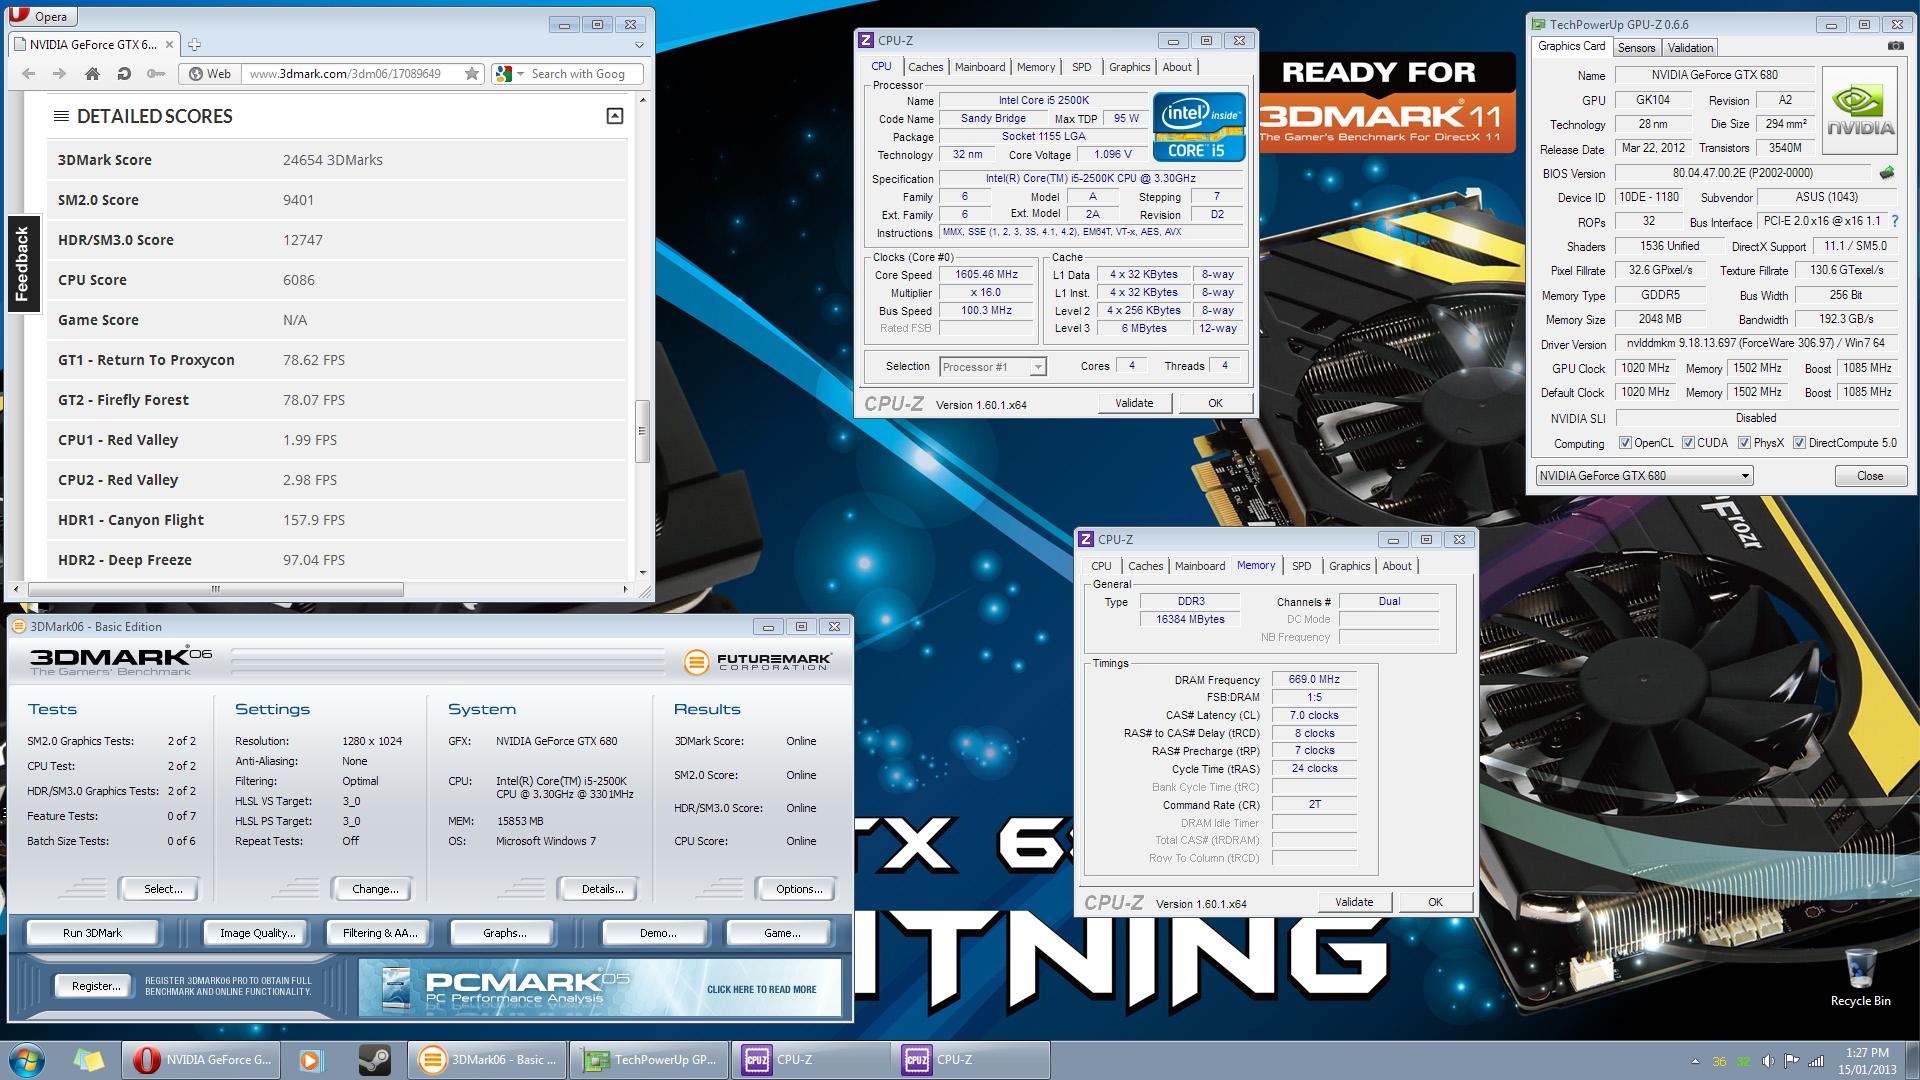Click the hamburger icon beside Detailed Scores

coord(61,116)
